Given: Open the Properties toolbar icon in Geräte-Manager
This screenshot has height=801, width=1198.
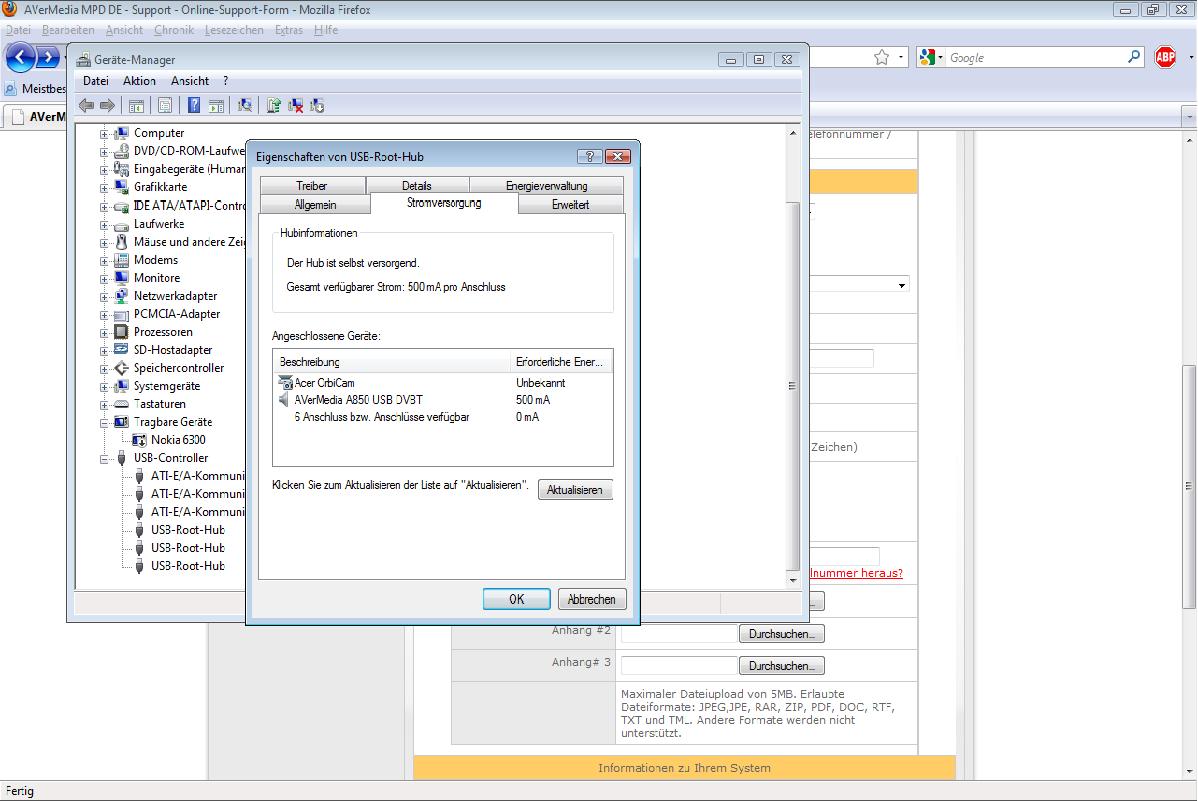Looking at the screenshot, I should pos(165,105).
